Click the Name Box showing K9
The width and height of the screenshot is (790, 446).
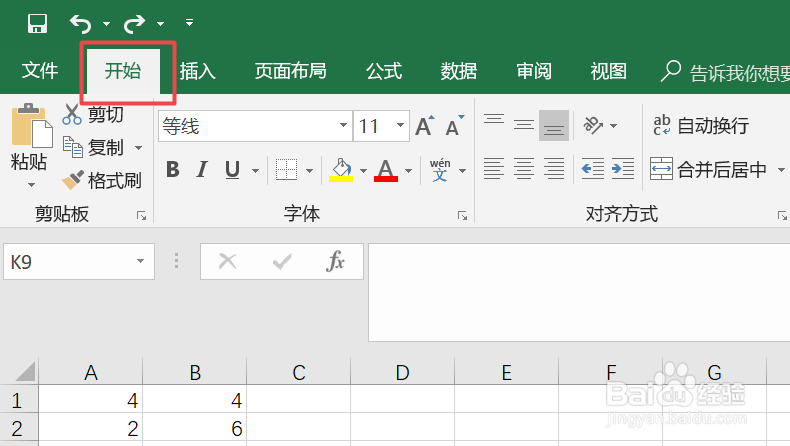[79, 262]
